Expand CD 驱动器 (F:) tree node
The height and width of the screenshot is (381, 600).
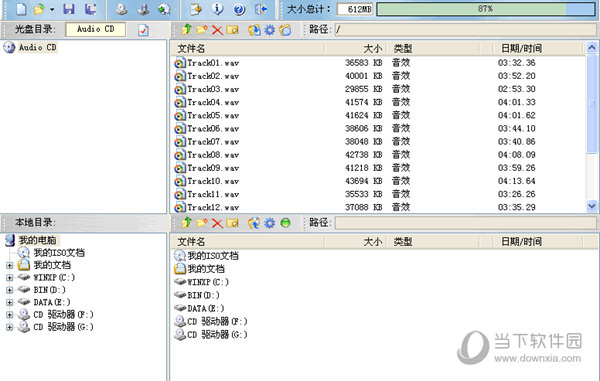tap(10, 315)
